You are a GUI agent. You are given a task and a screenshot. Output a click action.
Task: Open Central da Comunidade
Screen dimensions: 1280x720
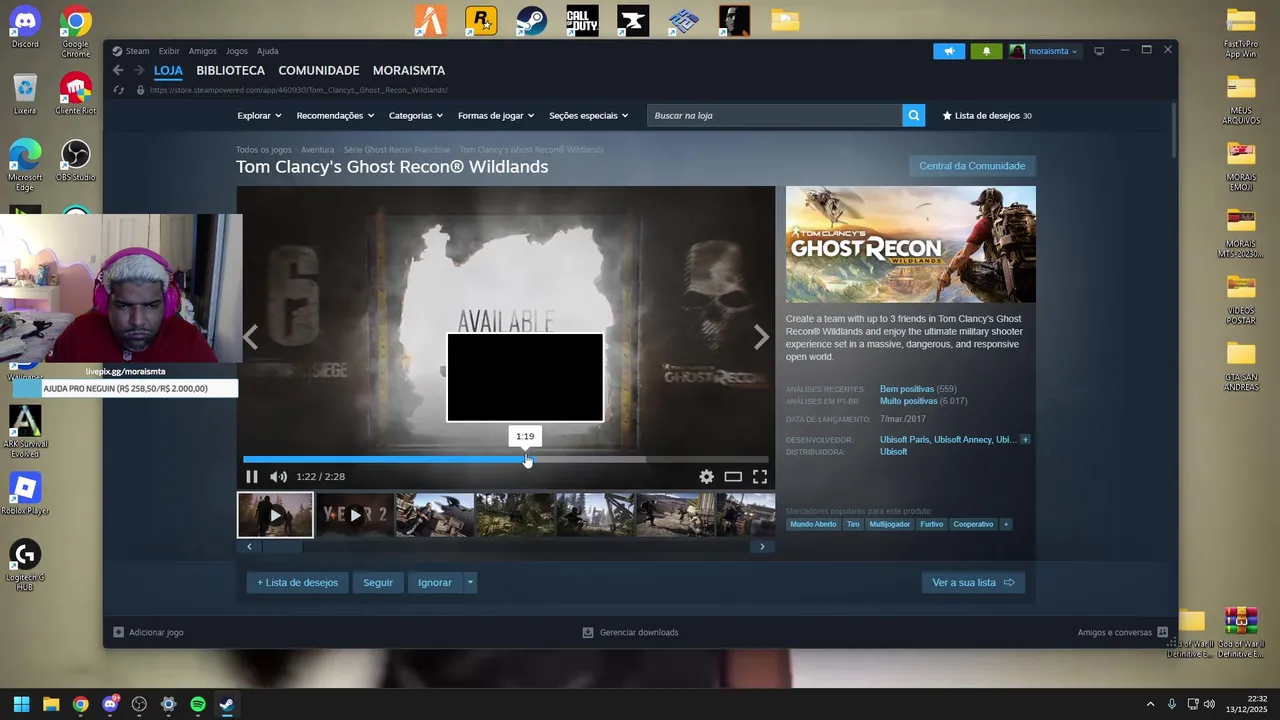click(x=972, y=166)
